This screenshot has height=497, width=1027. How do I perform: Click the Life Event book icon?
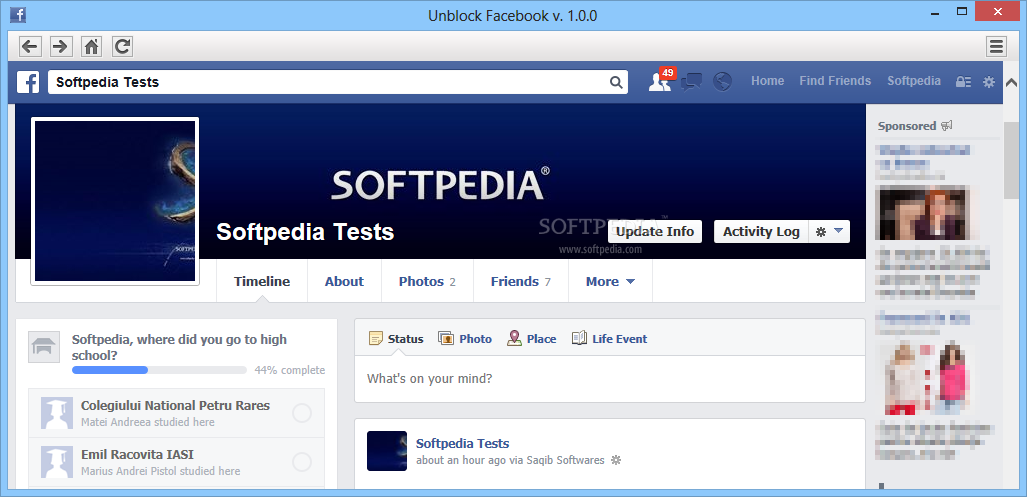coord(579,338)
